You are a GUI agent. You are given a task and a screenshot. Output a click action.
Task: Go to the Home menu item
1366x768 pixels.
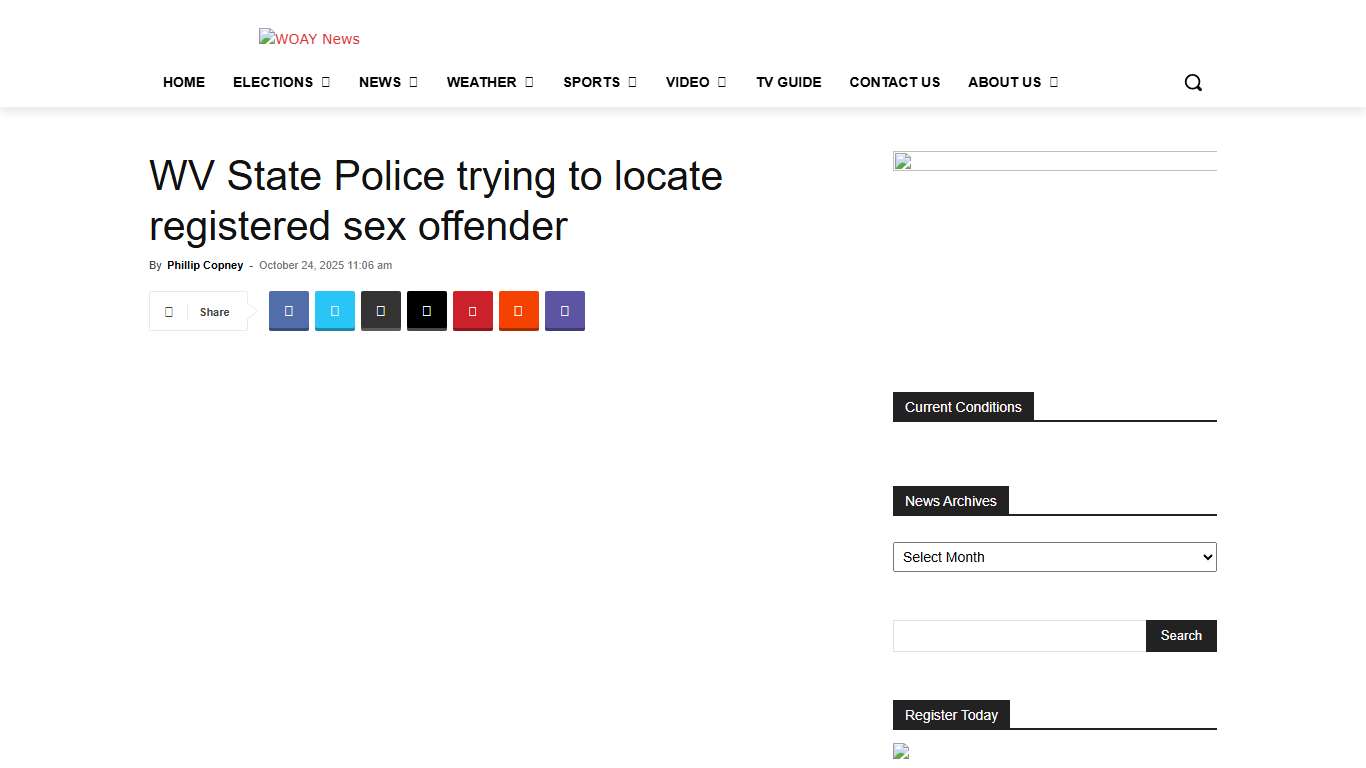tap(184, 82)
